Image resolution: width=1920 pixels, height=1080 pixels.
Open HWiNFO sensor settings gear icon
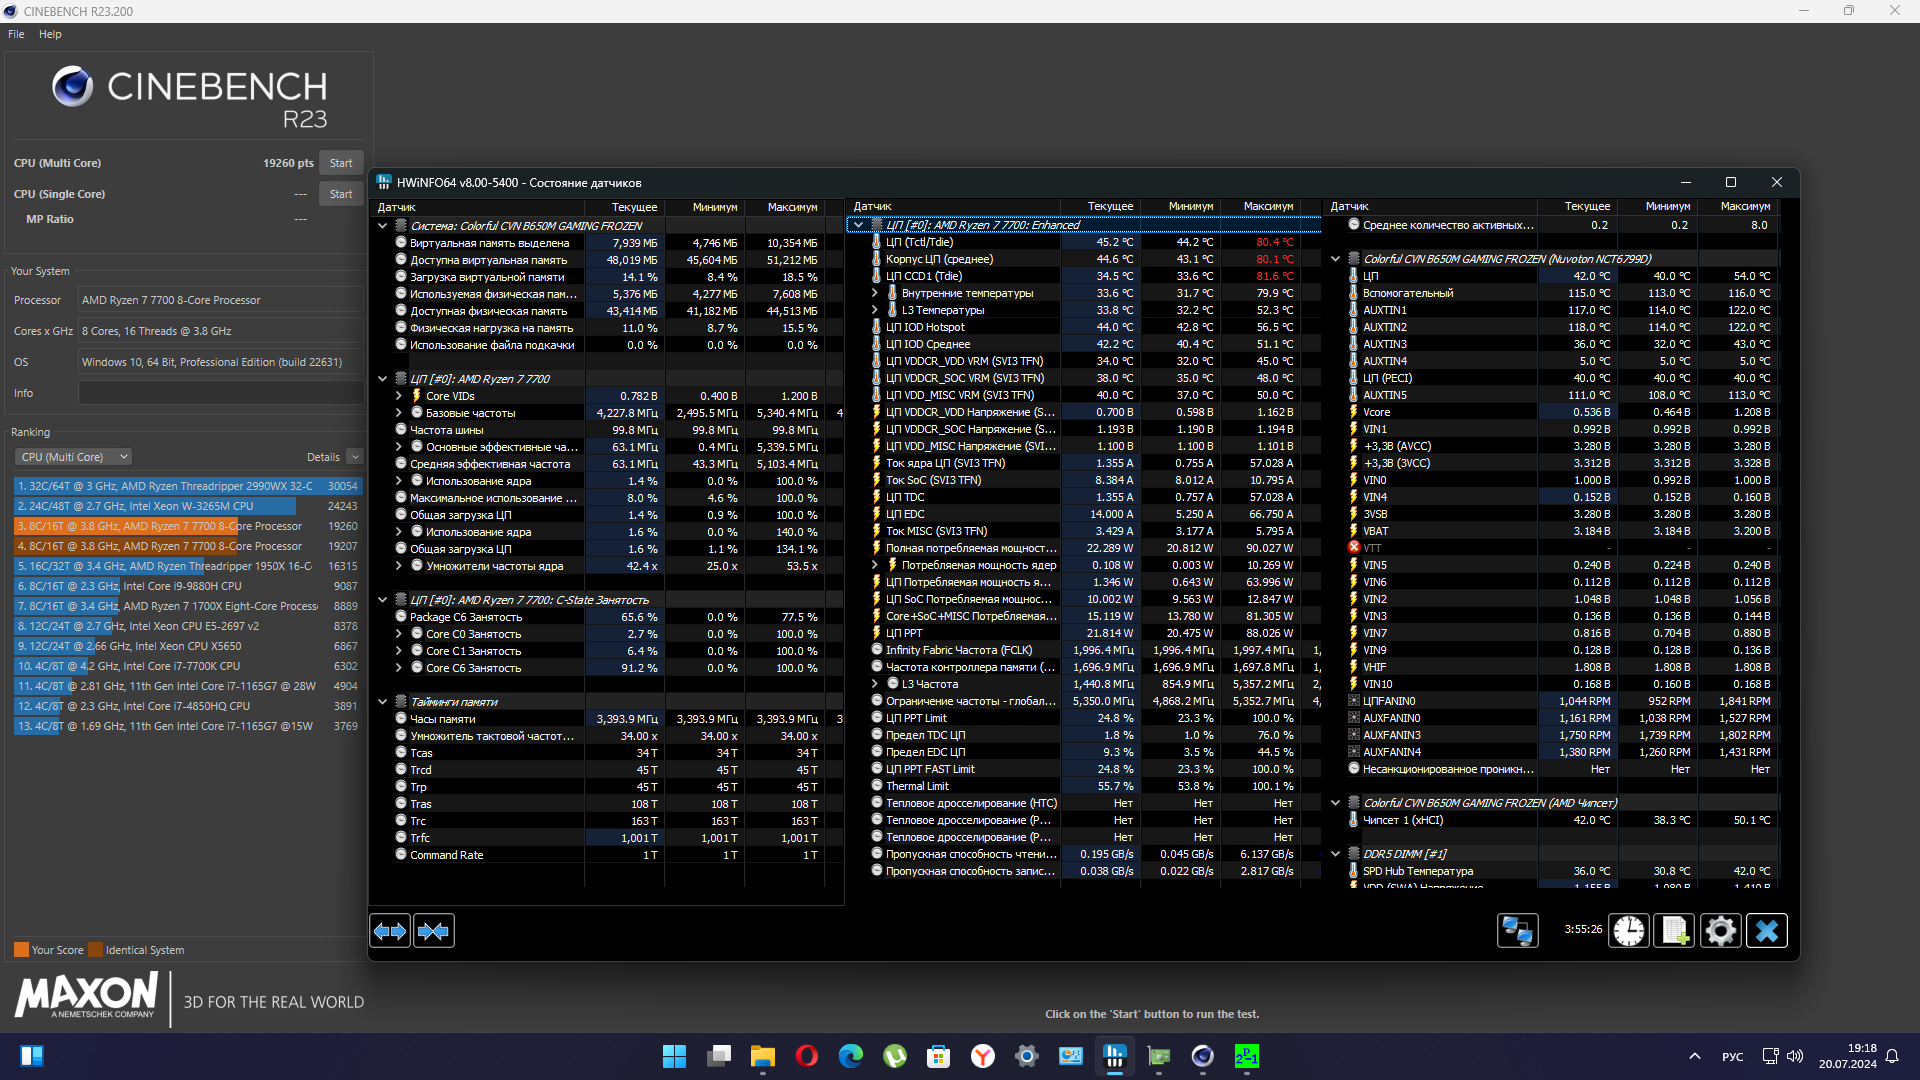coord(1720,931)
